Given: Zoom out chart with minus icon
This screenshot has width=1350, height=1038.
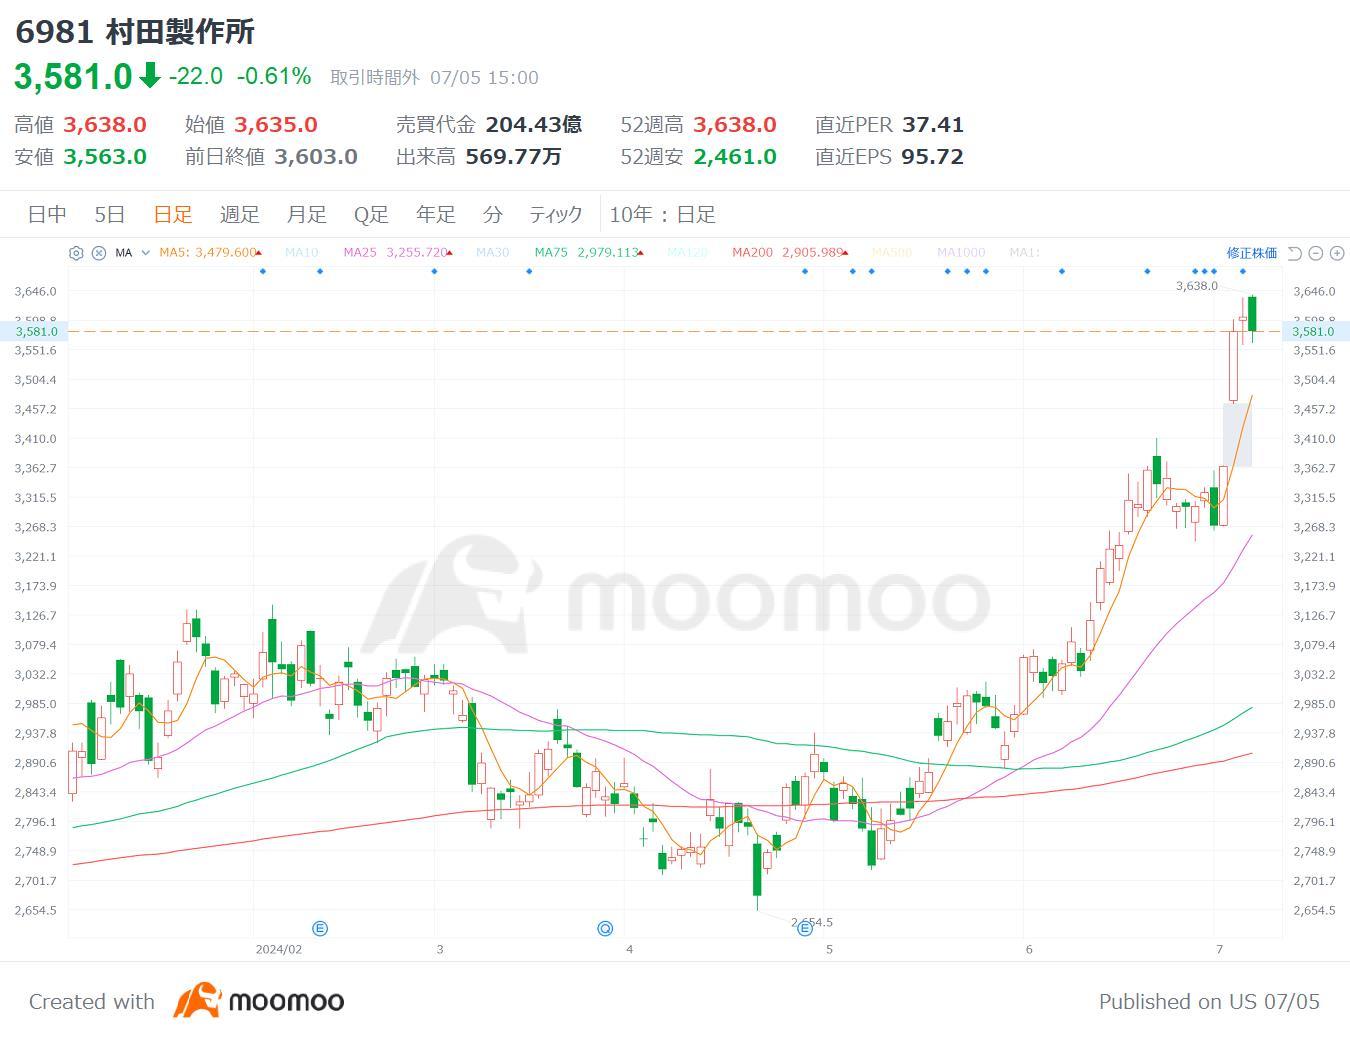Looking at the screenshot, I should pos(1316,253).
